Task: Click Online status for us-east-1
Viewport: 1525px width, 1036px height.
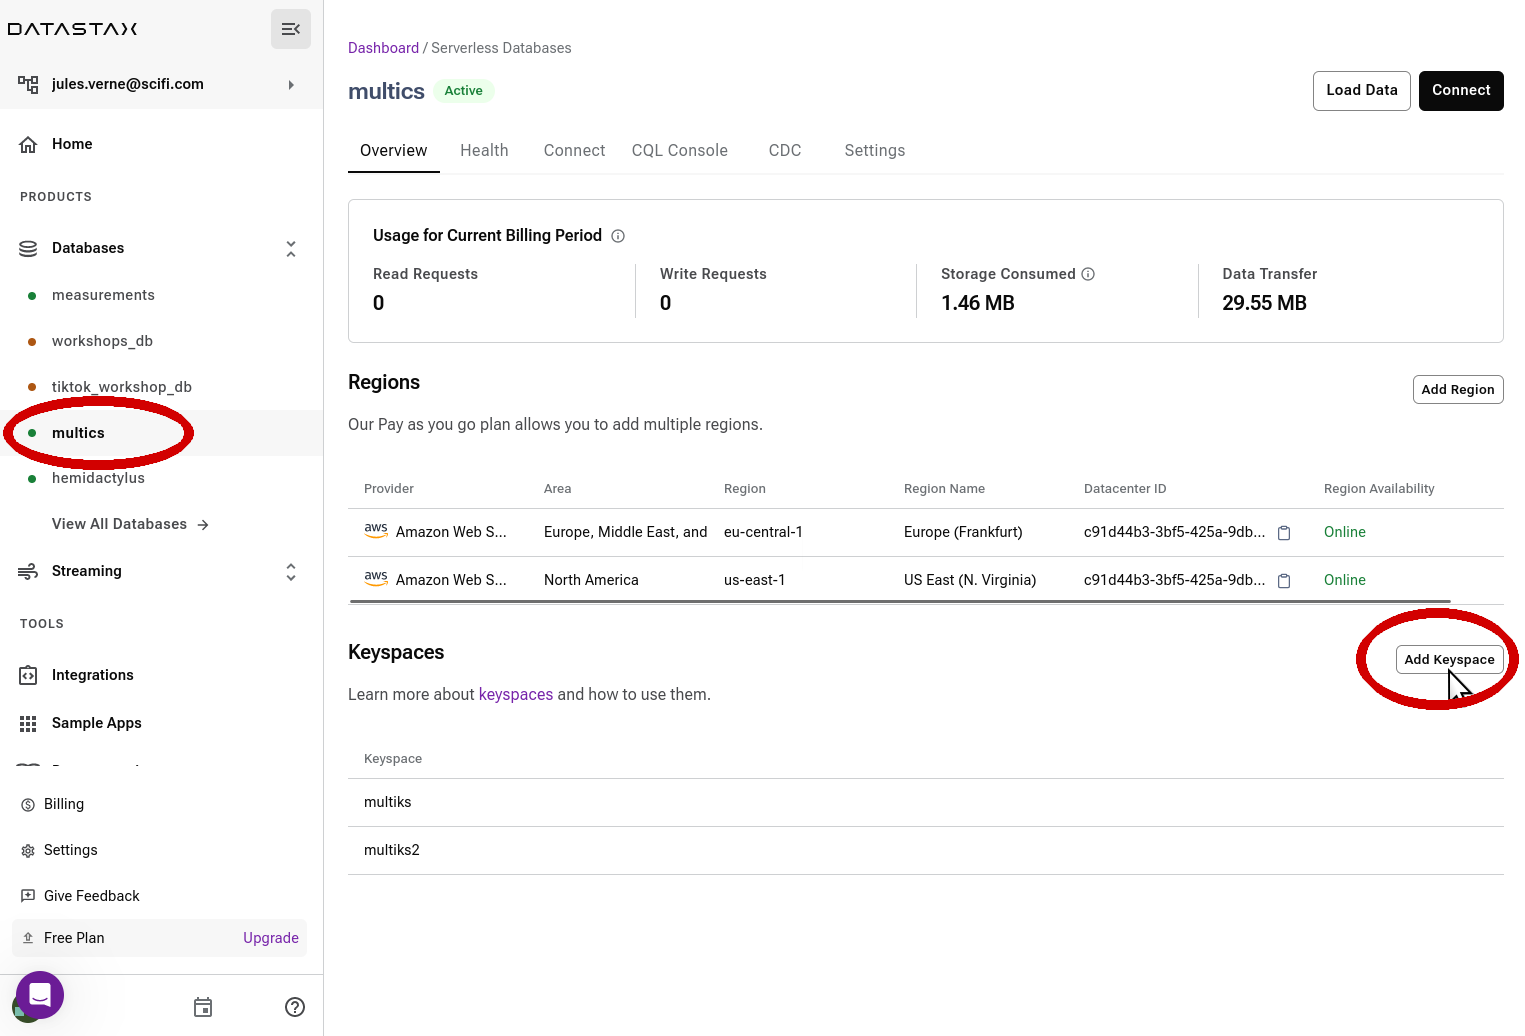Action: [x=1344, y=580]
